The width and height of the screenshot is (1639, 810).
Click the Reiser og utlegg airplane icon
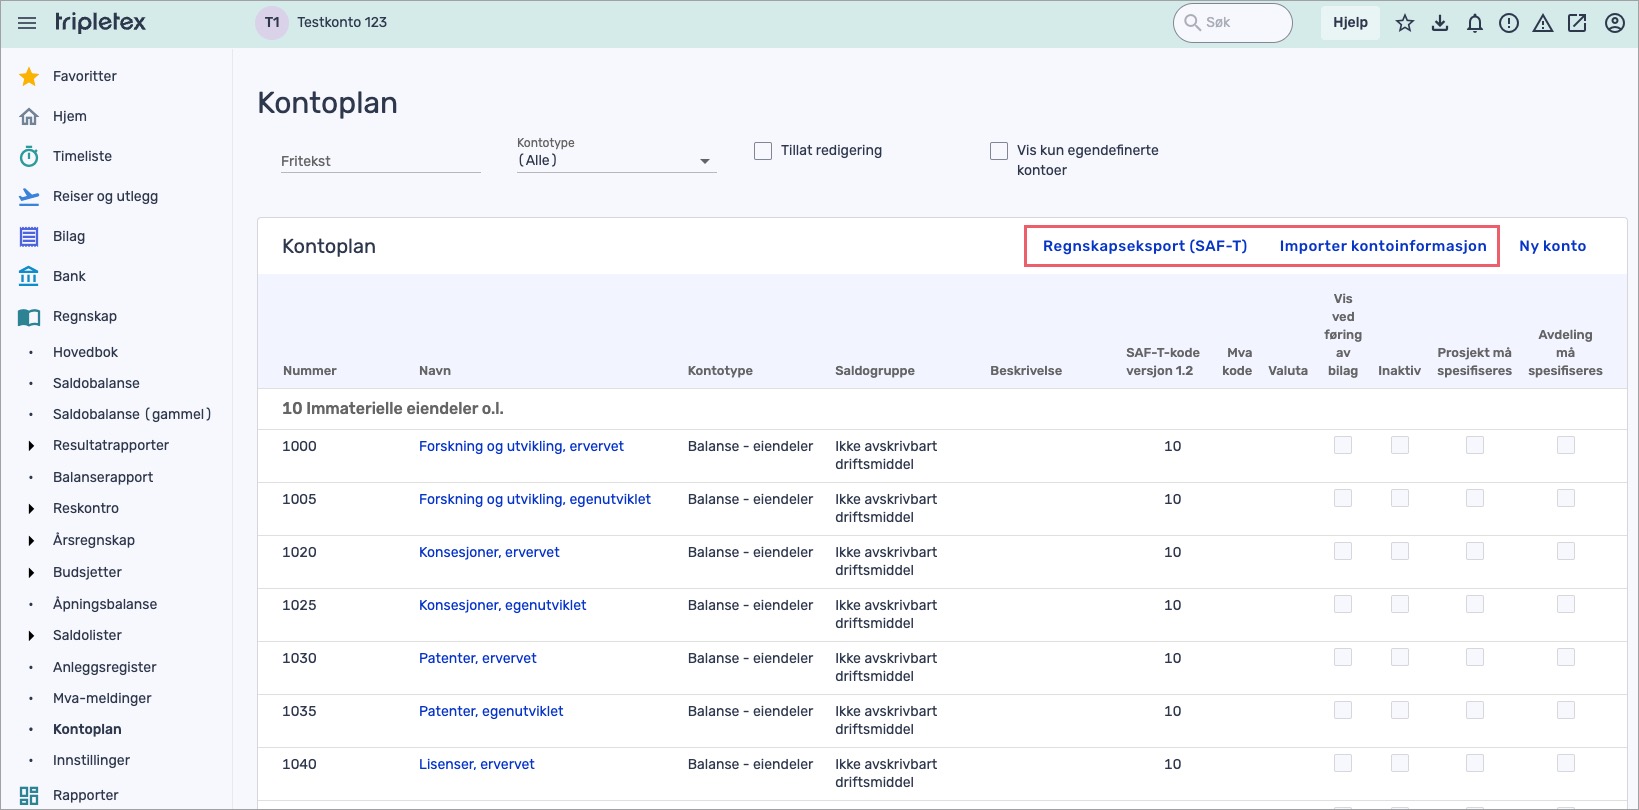coord(29,196)
